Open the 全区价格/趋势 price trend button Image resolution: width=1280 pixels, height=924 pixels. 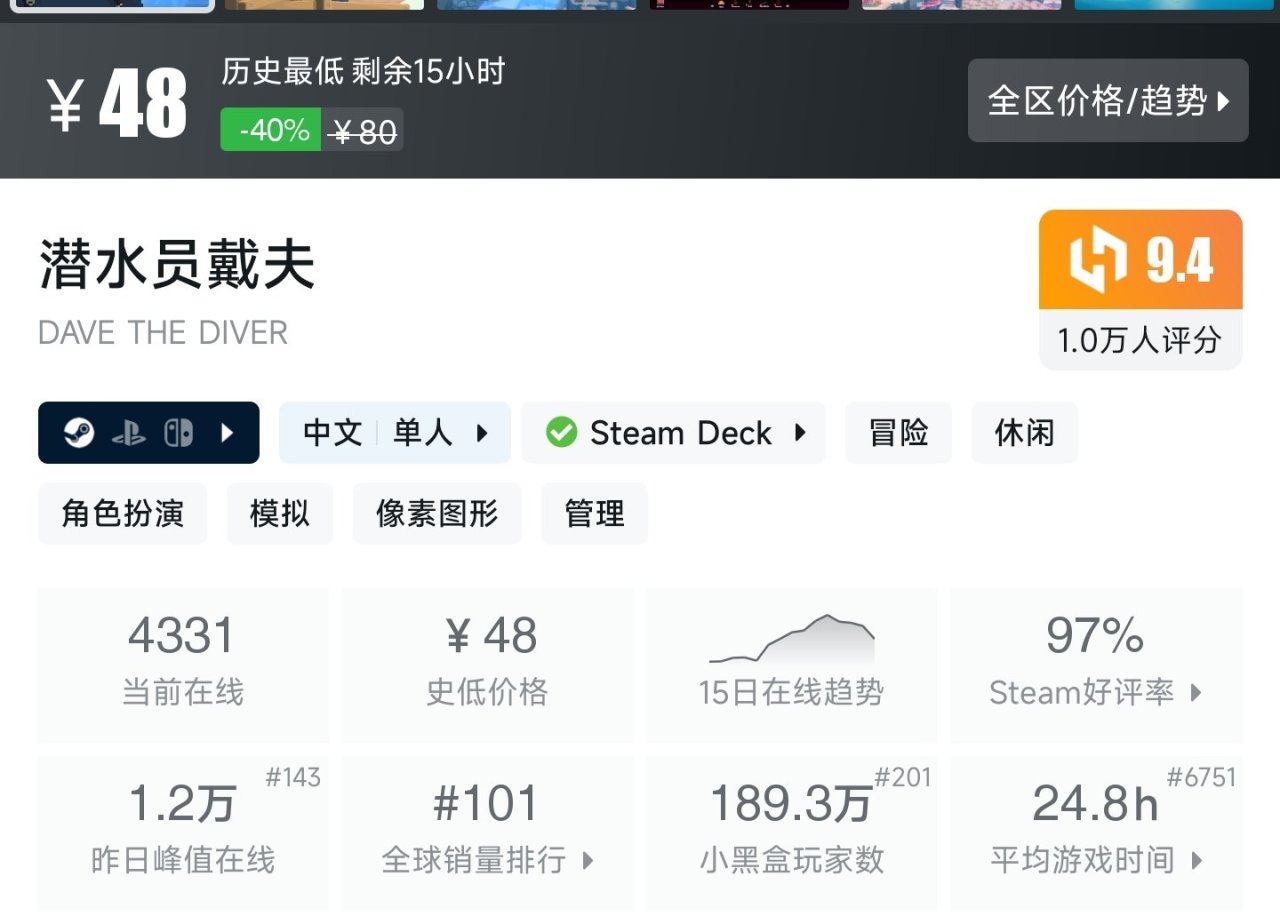click(1108, 100)
